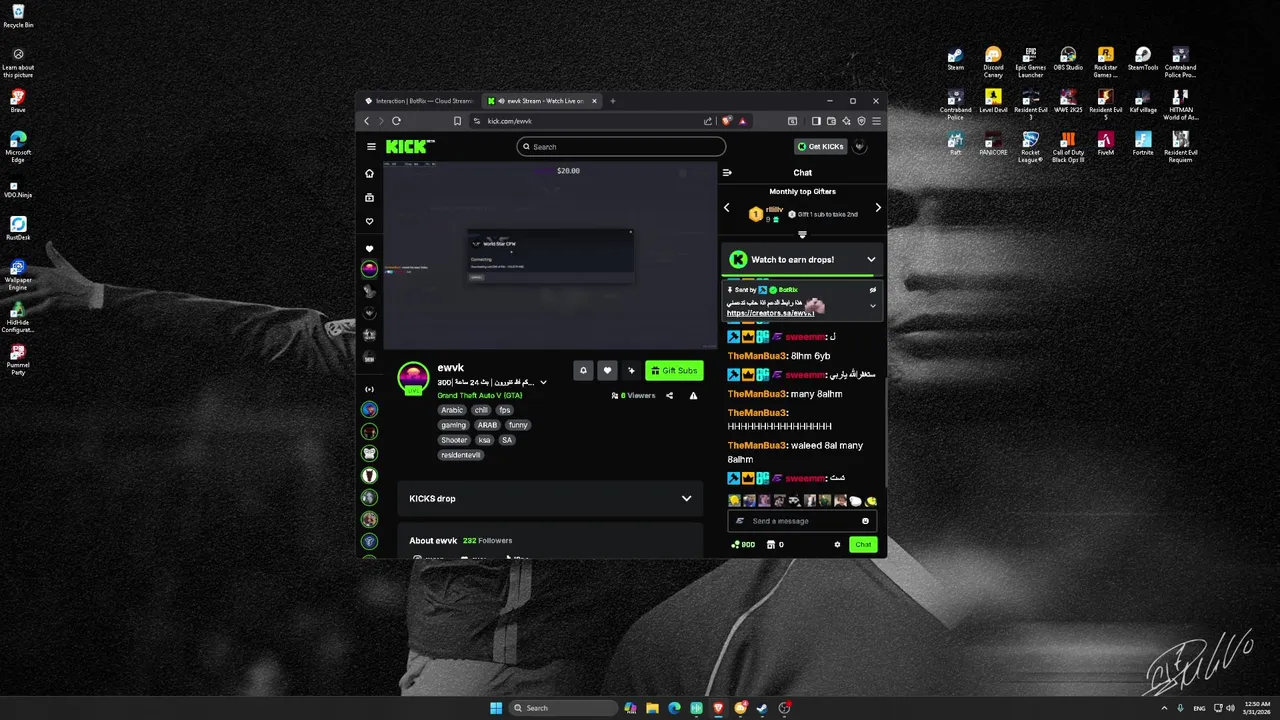Click the Gift Subs button

pos(674,370)
